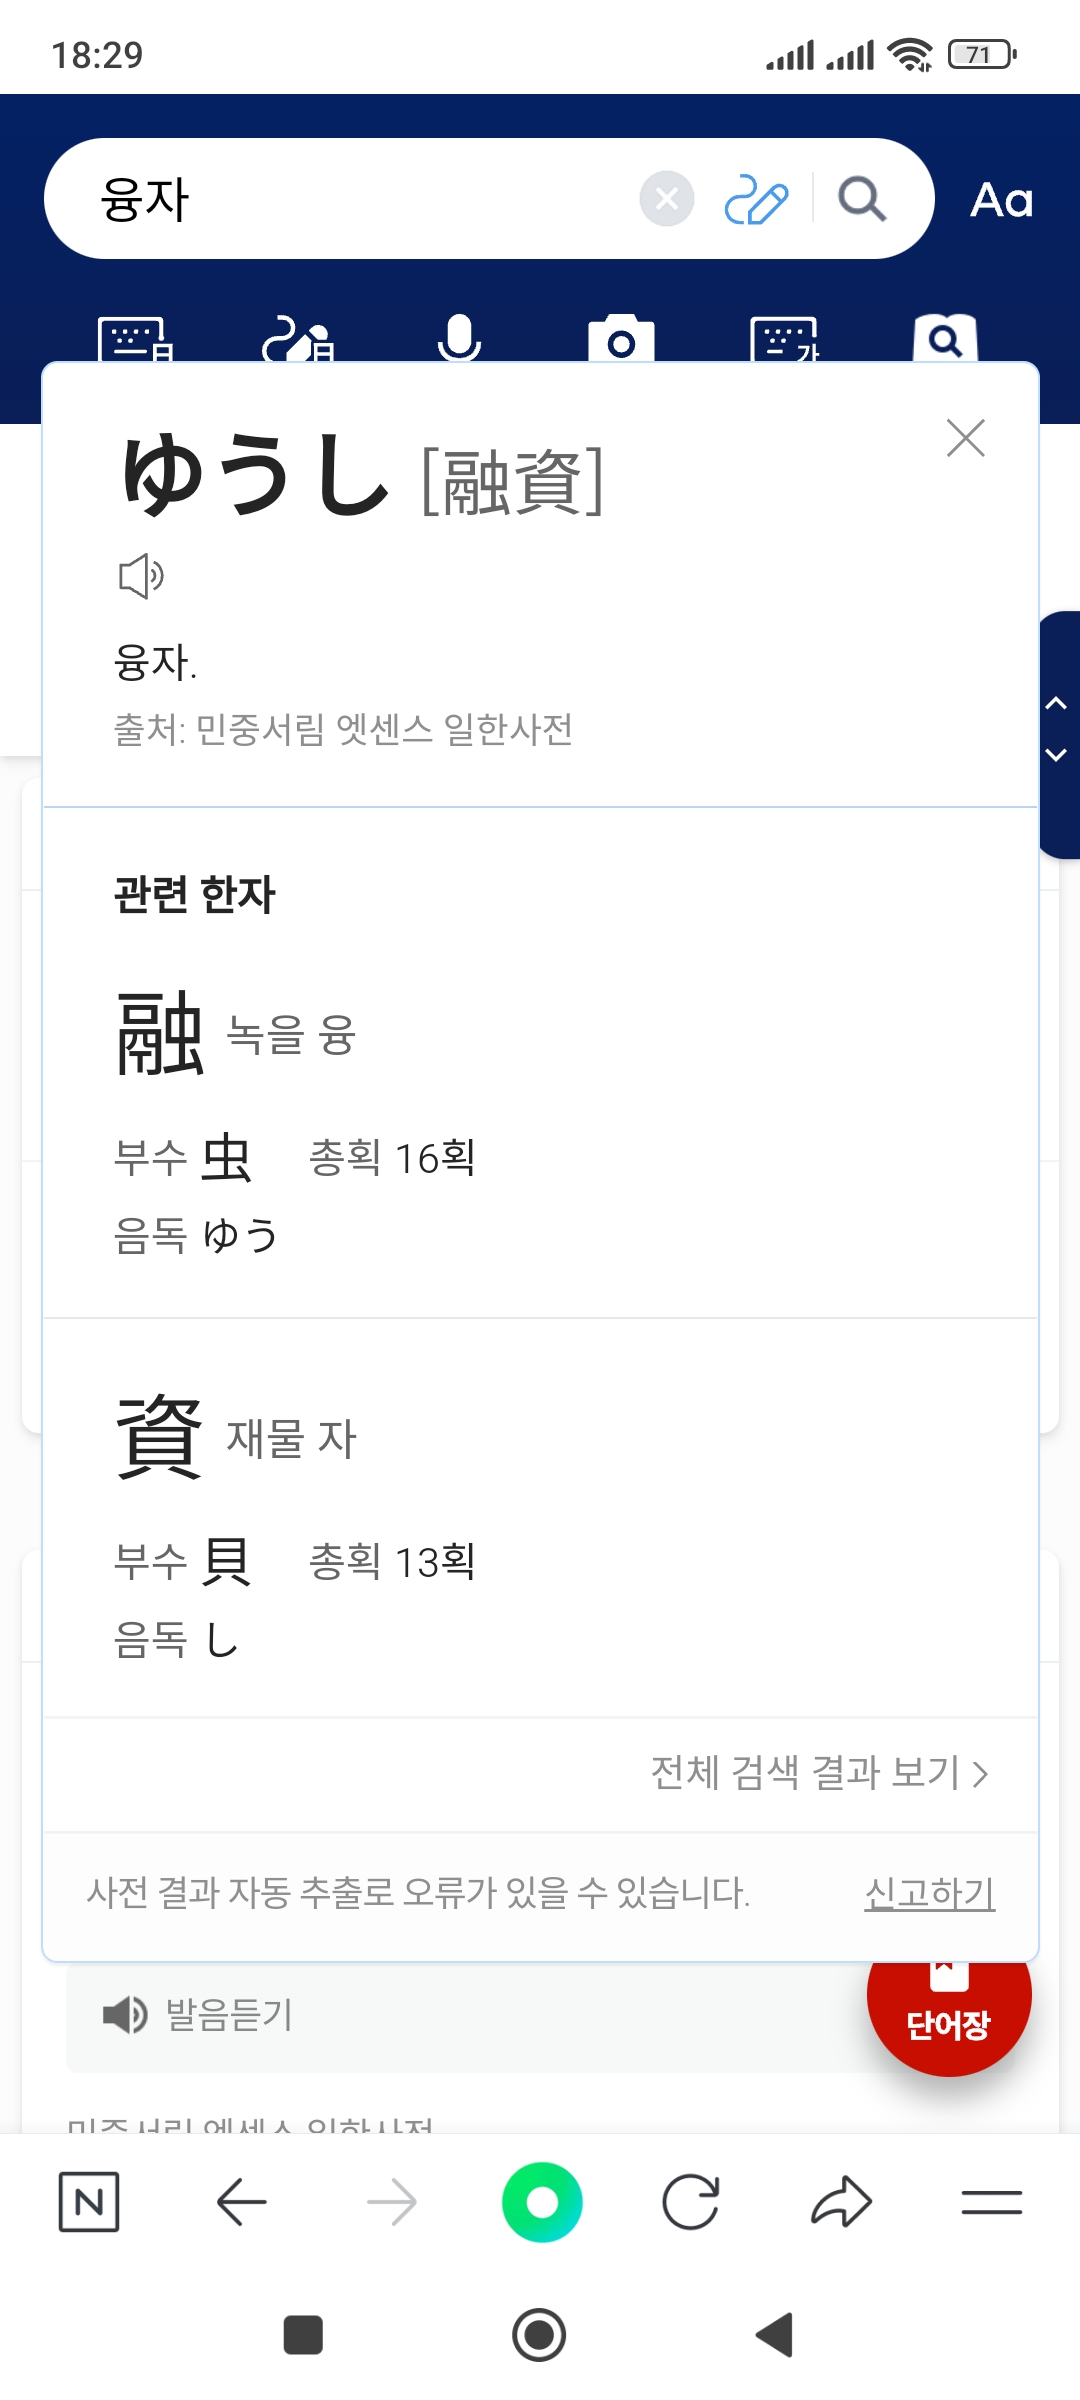Open handwriting input with the pen icon
1080x2400 pixels.
click(756, 199)
